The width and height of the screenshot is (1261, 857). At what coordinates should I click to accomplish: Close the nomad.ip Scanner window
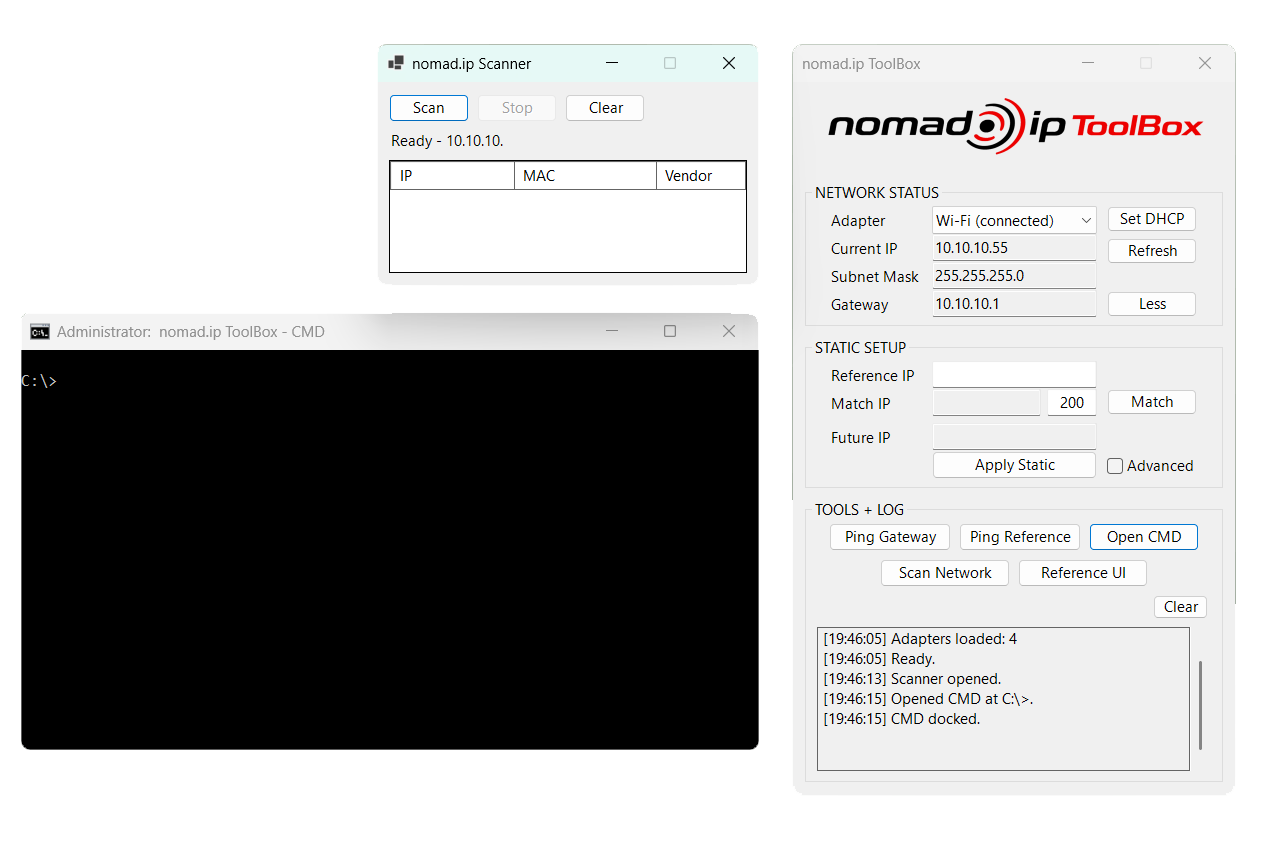point(729,63)
